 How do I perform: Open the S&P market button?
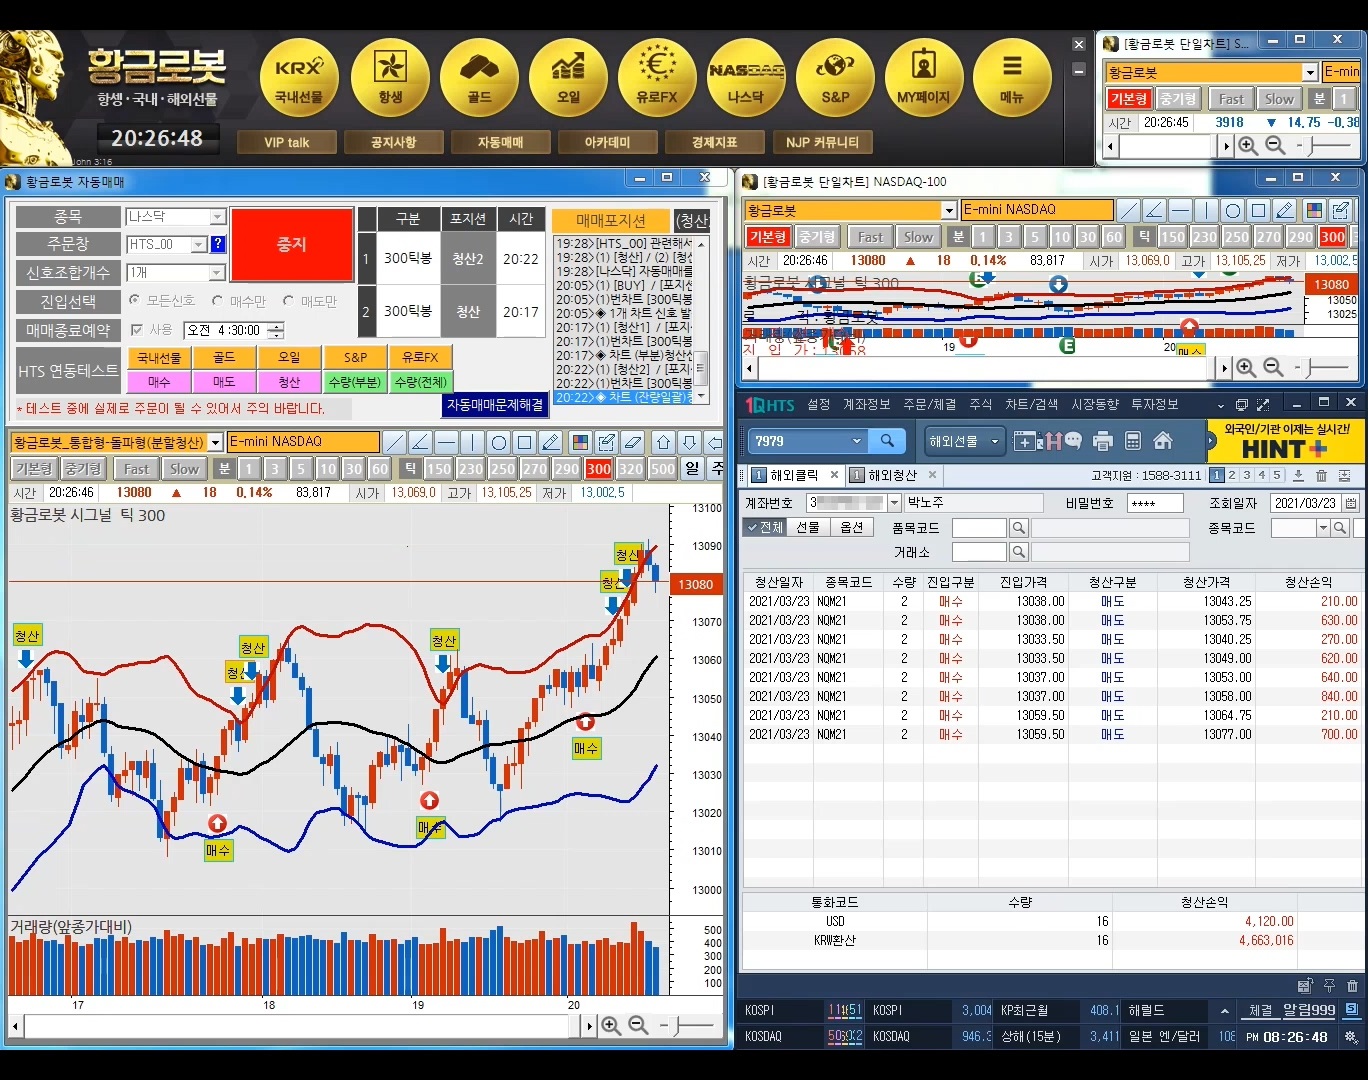[x=835, y=78]
